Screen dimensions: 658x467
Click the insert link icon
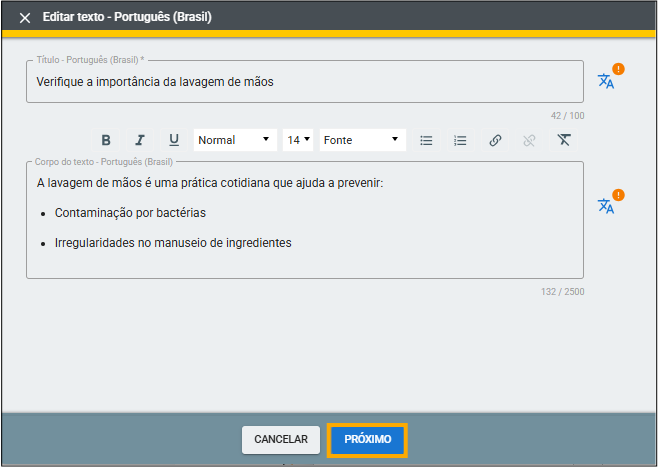click(x=495, y=140)
